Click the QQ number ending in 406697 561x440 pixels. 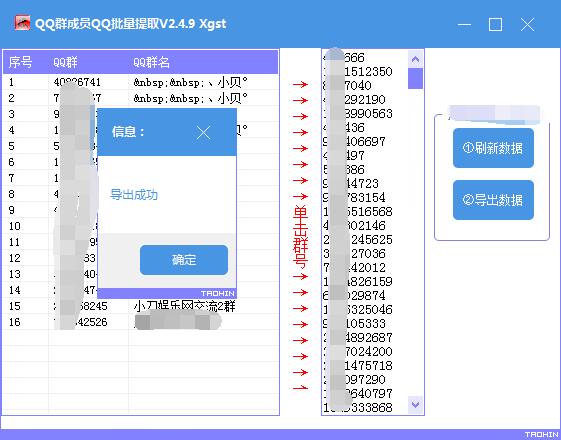click(354, 141)
